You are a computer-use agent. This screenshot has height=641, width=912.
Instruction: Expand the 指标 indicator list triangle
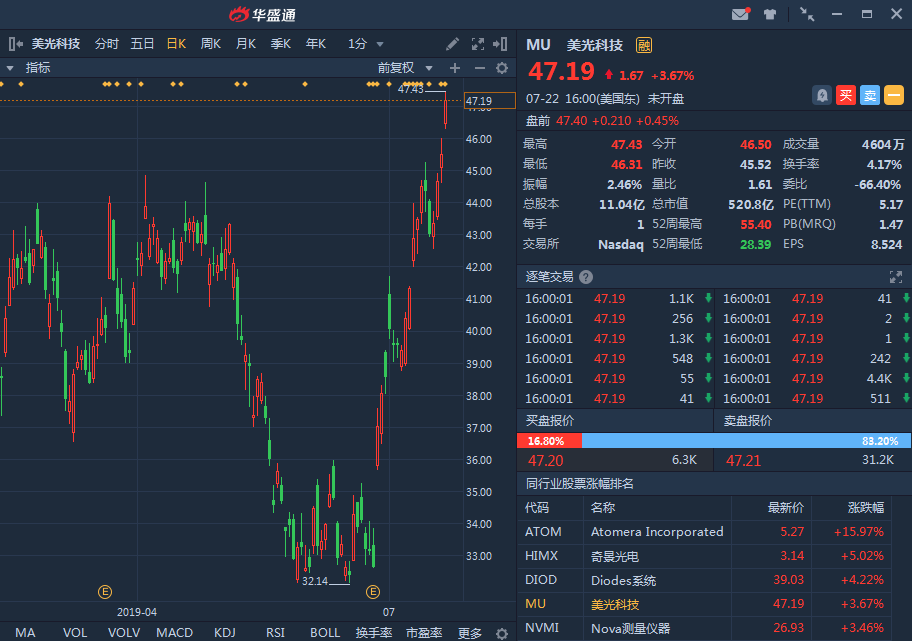[10, 68]
